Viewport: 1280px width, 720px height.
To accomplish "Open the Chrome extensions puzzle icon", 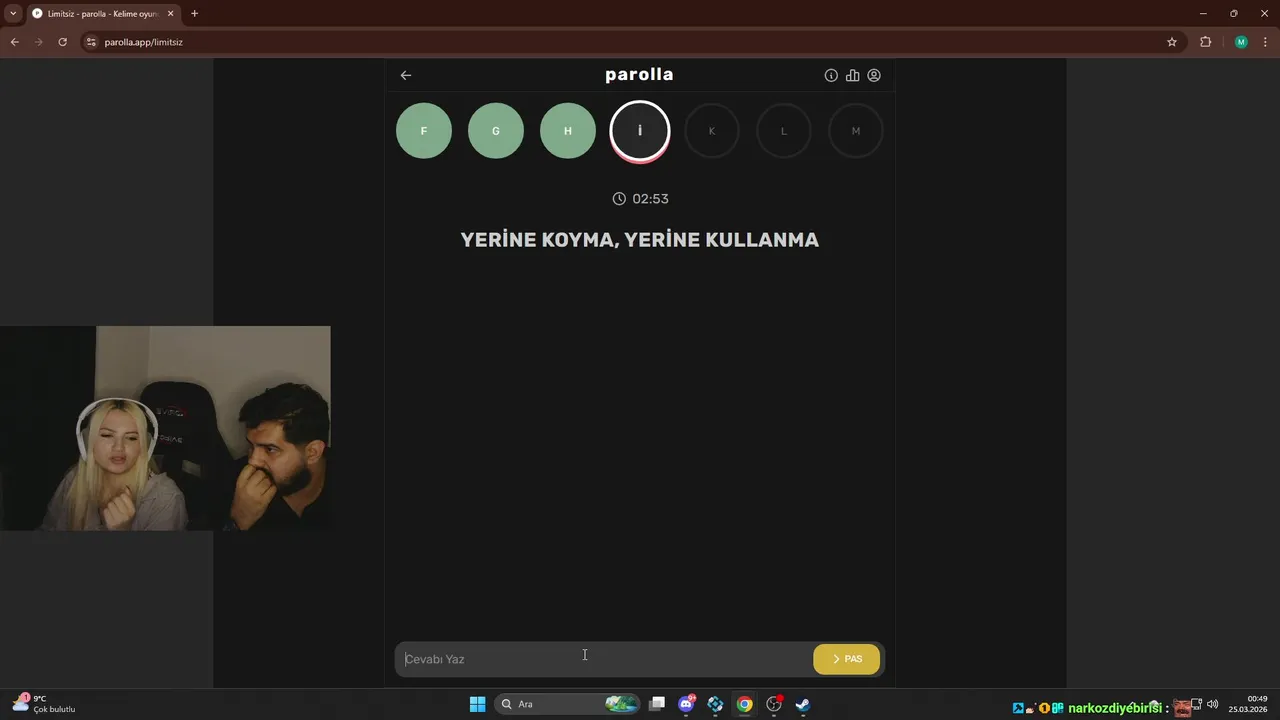I will [x=1205, y=42].
